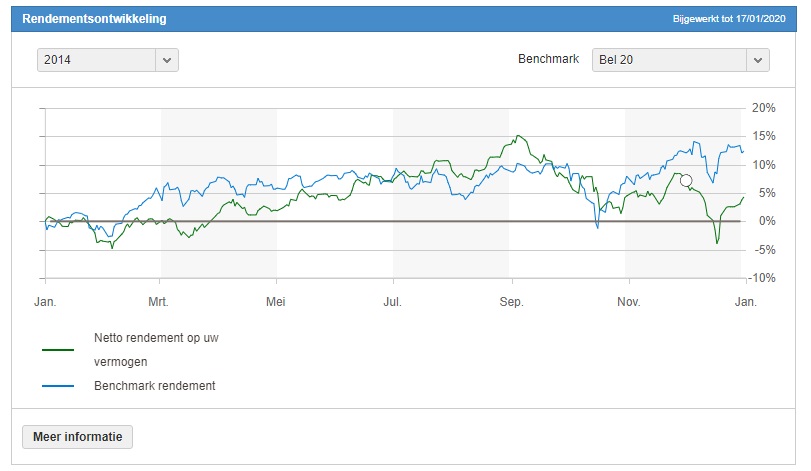The width and height of the screenshot is (811, 471).
Task: Click the white circle marker on green line
Action: click(686, 181)
